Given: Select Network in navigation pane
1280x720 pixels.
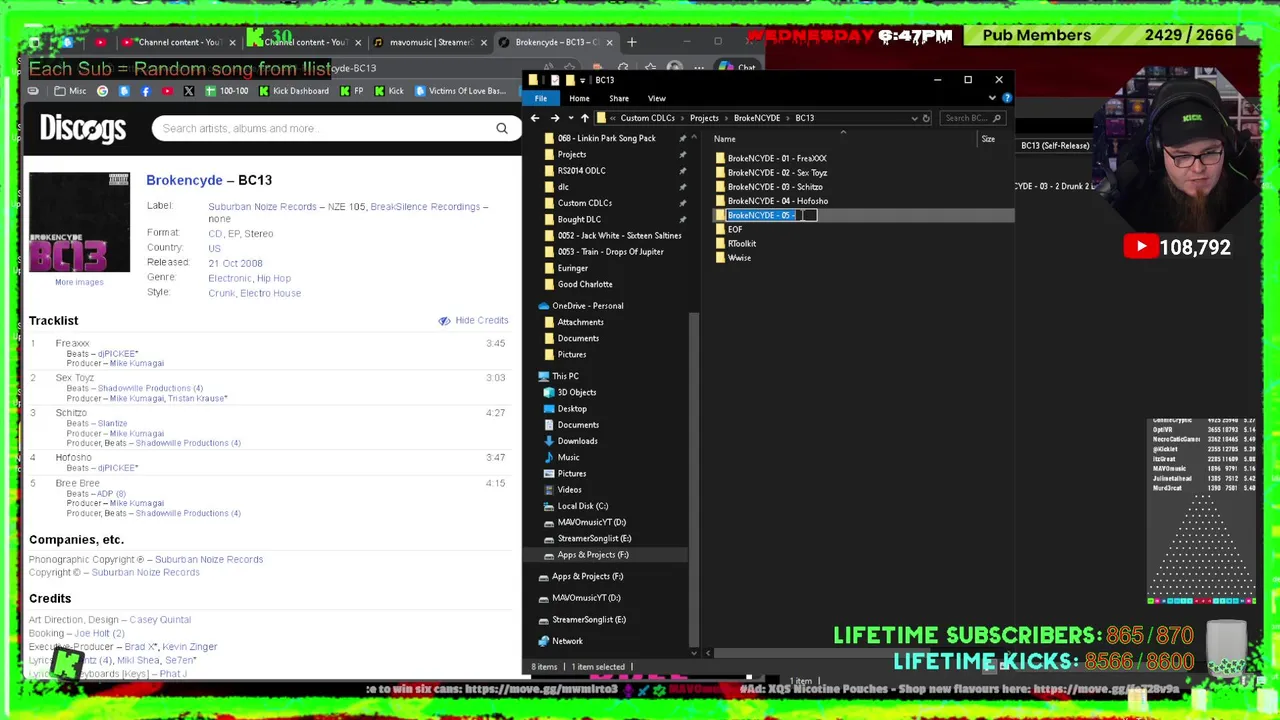Looking at the screenshot, I should pos(567,642).
